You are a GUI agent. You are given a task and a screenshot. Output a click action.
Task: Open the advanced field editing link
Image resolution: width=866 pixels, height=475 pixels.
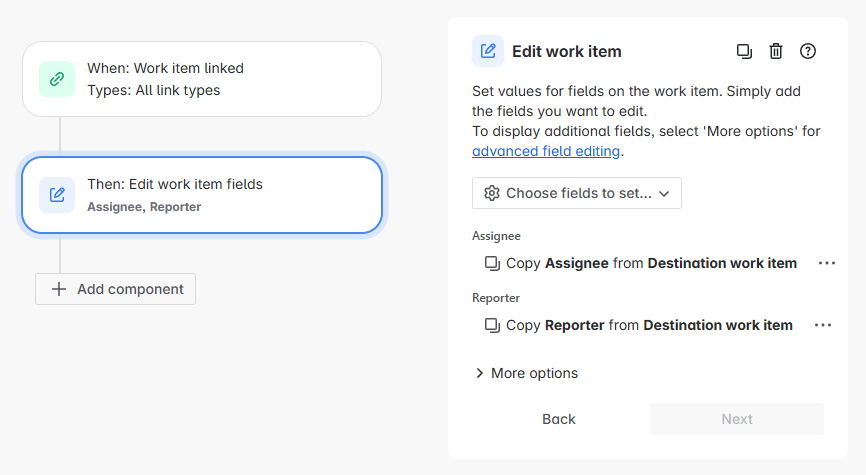(546, 151)
